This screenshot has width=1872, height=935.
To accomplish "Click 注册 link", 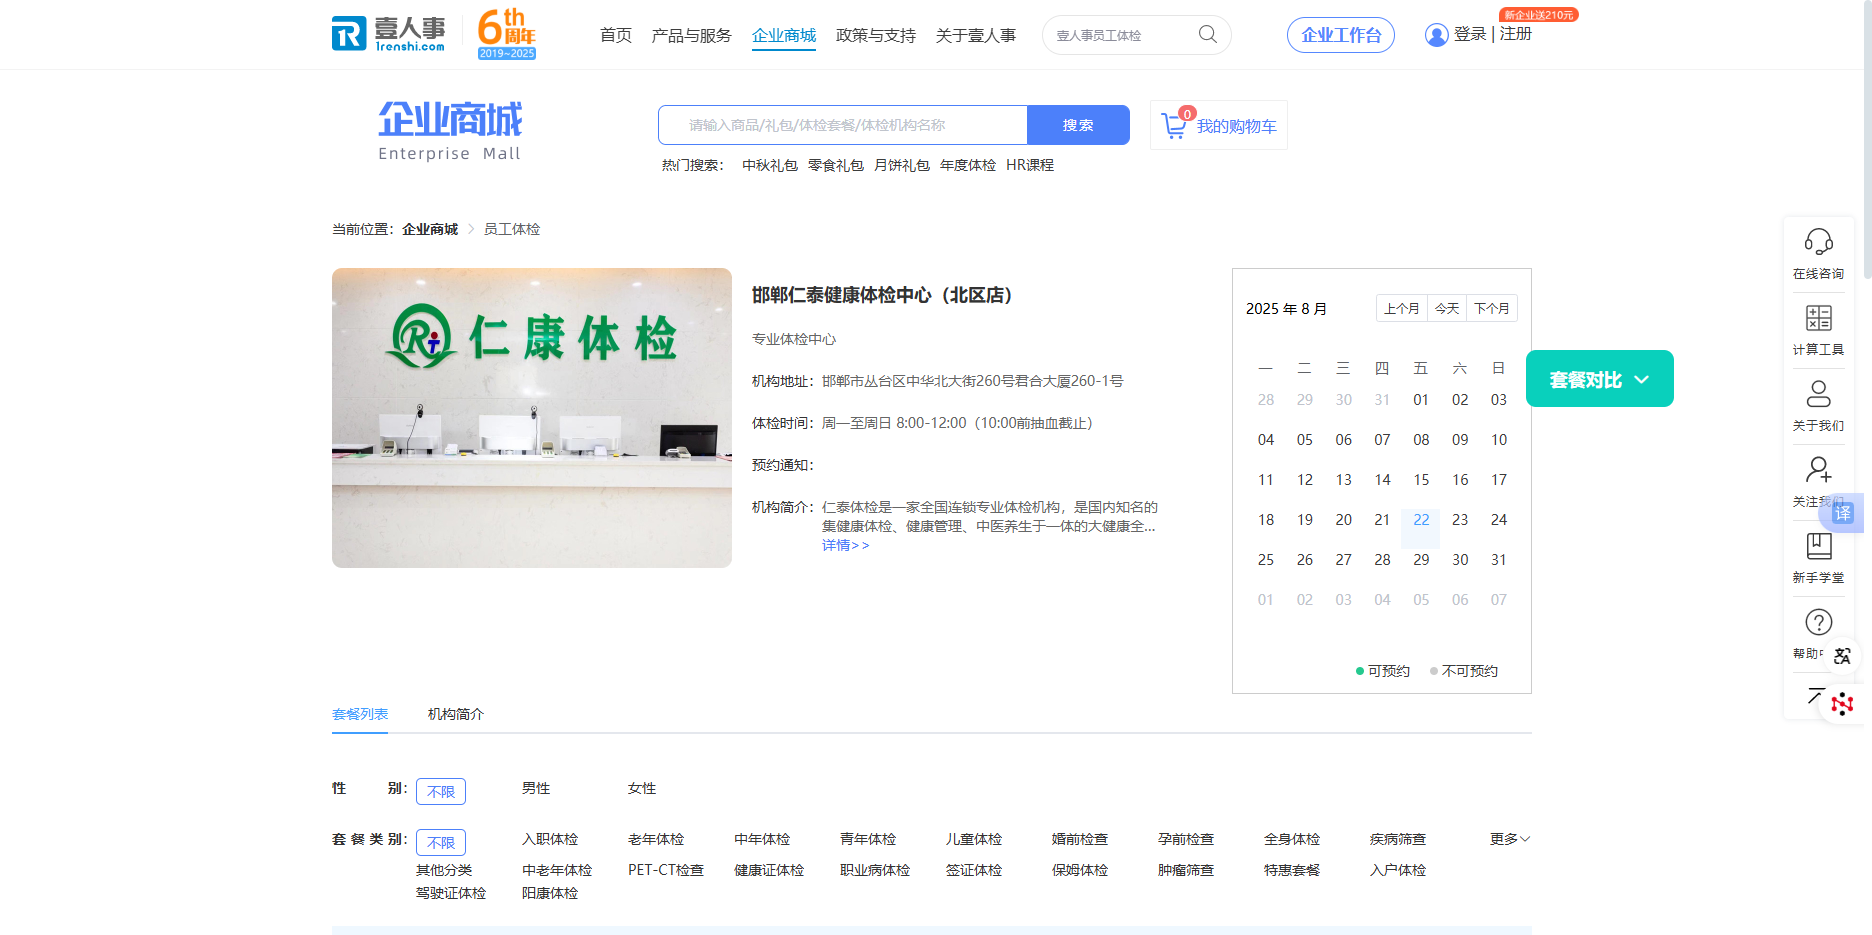I will pyautogui.click(x=1516, y=34).
